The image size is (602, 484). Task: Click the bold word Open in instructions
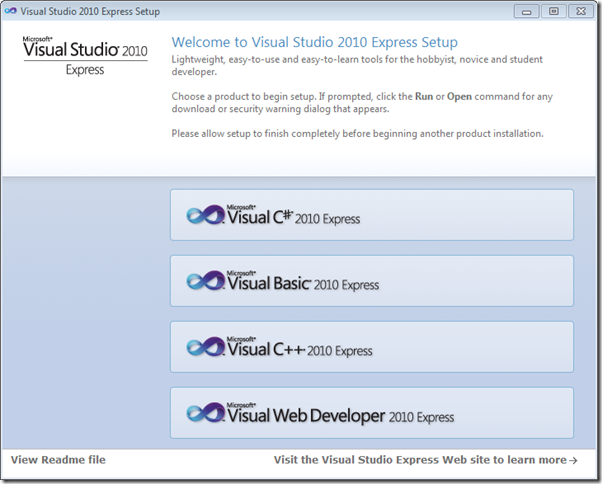pyautogui.click(x=459, y=96)
